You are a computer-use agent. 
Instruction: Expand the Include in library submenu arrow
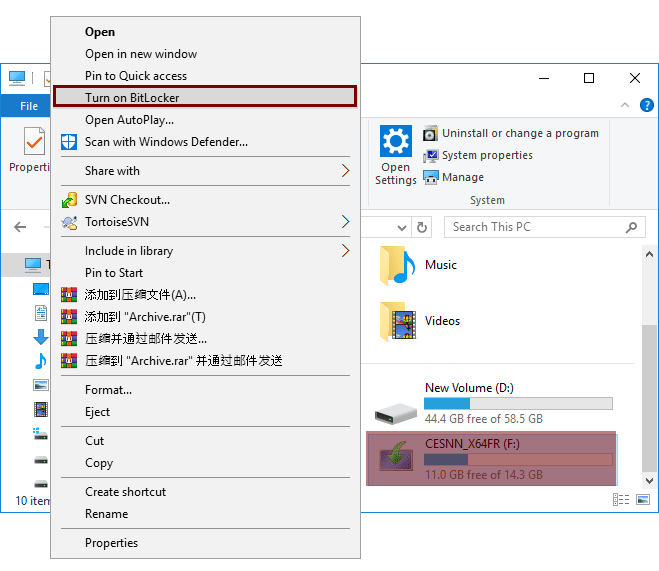345,250
